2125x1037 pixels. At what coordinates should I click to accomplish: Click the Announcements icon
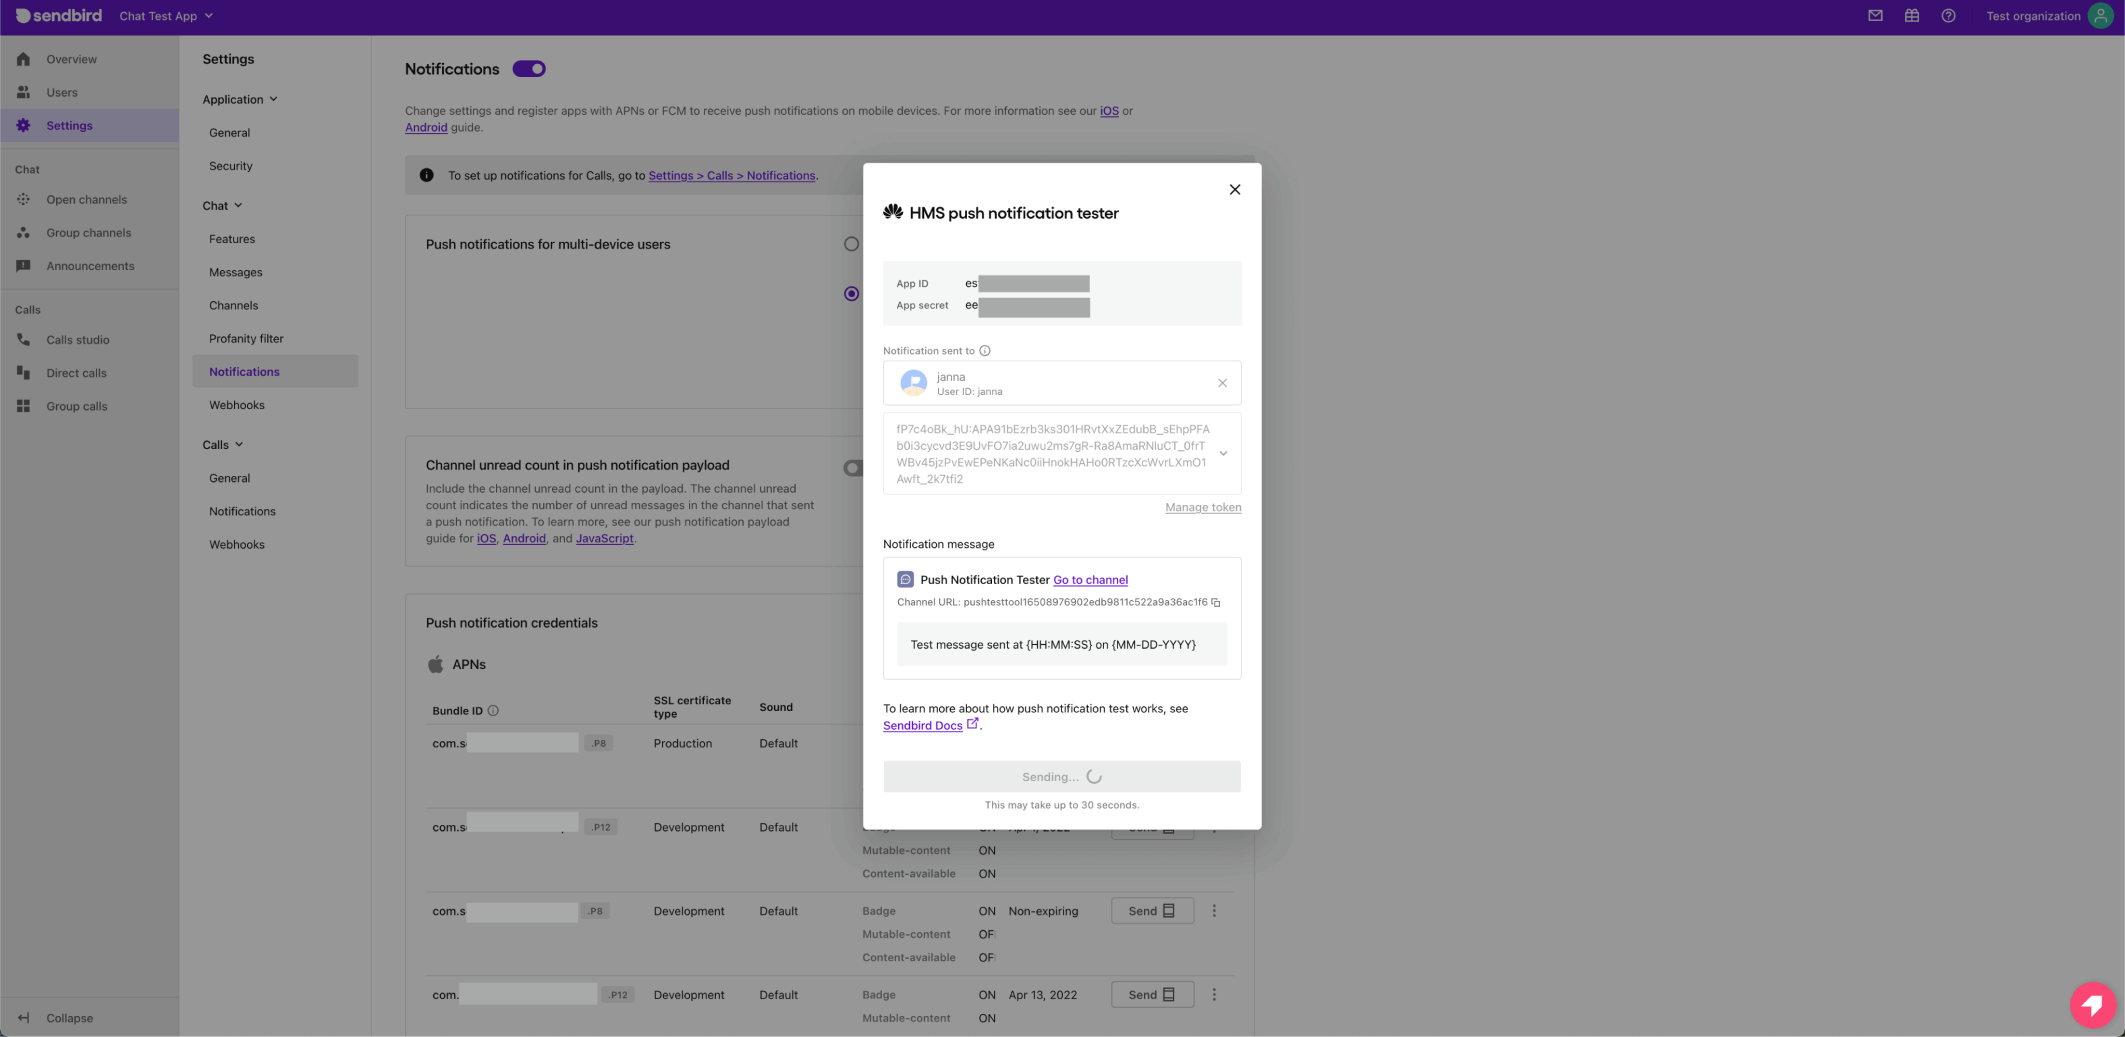click(x=23, y=266)
